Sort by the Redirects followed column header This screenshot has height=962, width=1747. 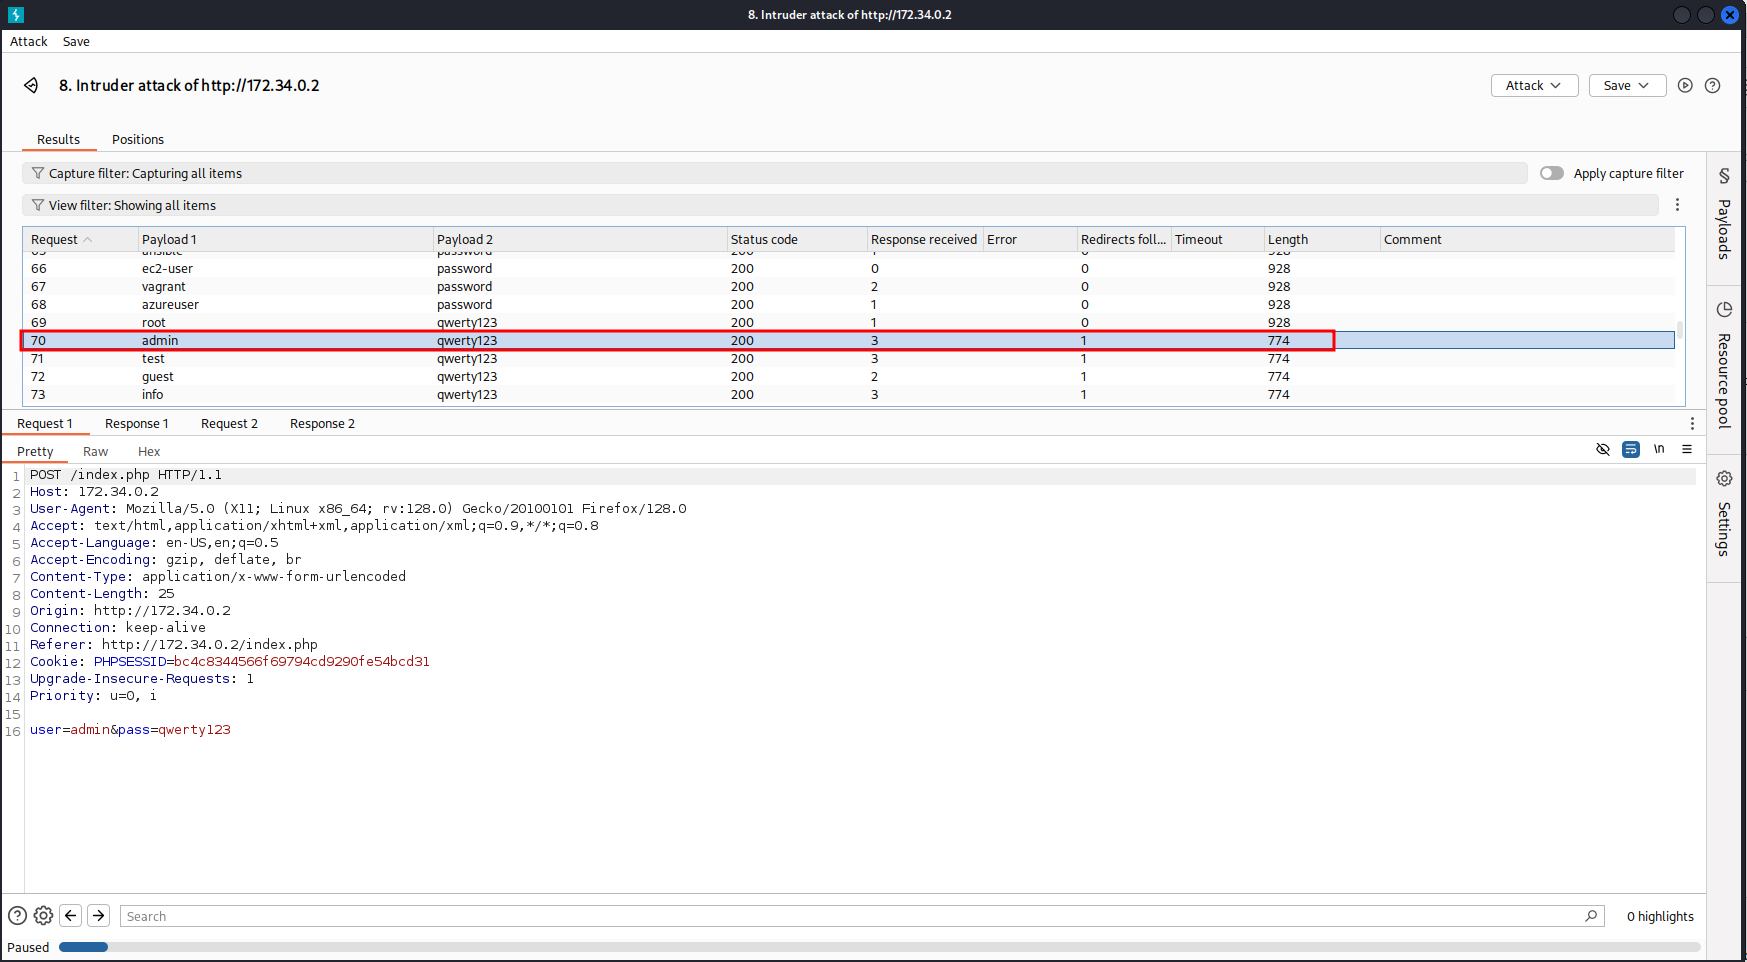1124,239
